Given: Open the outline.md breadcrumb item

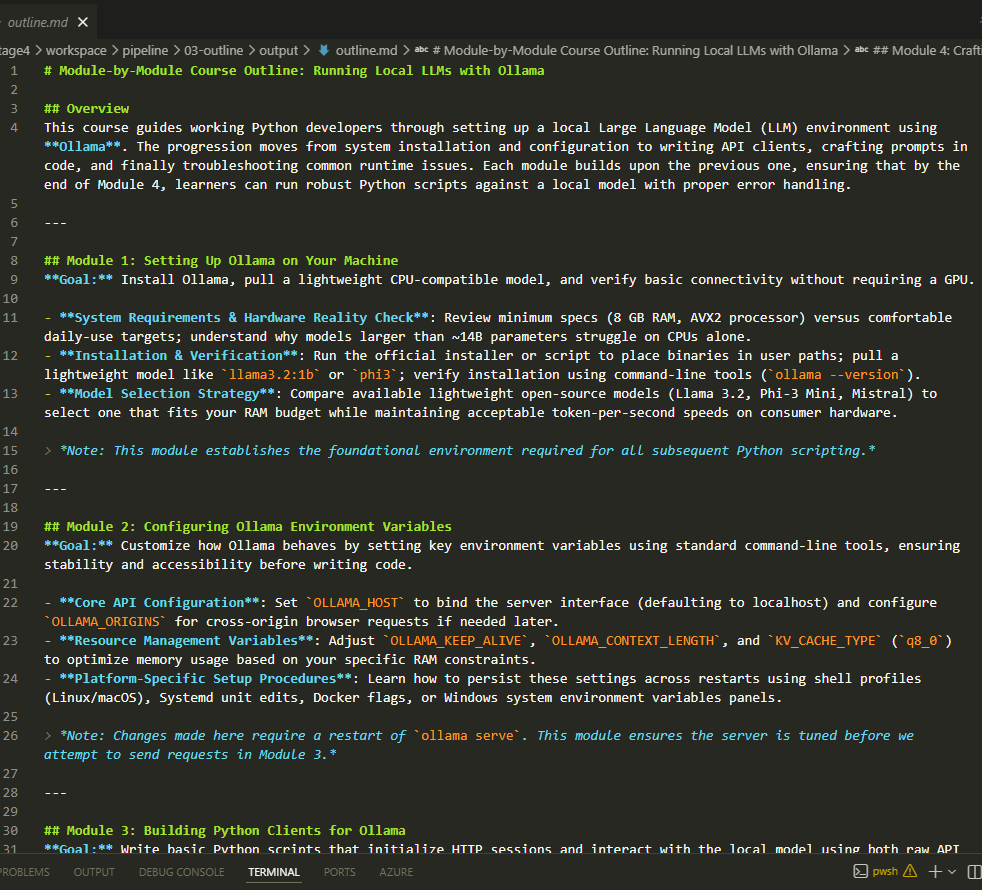Looking at the screenshot, I should click(x=366, y=50).
